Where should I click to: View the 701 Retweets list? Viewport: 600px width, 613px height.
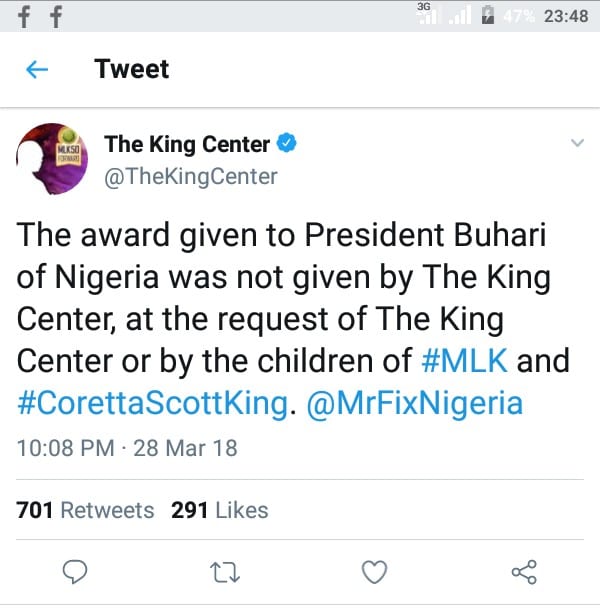[x=86, y=510]
